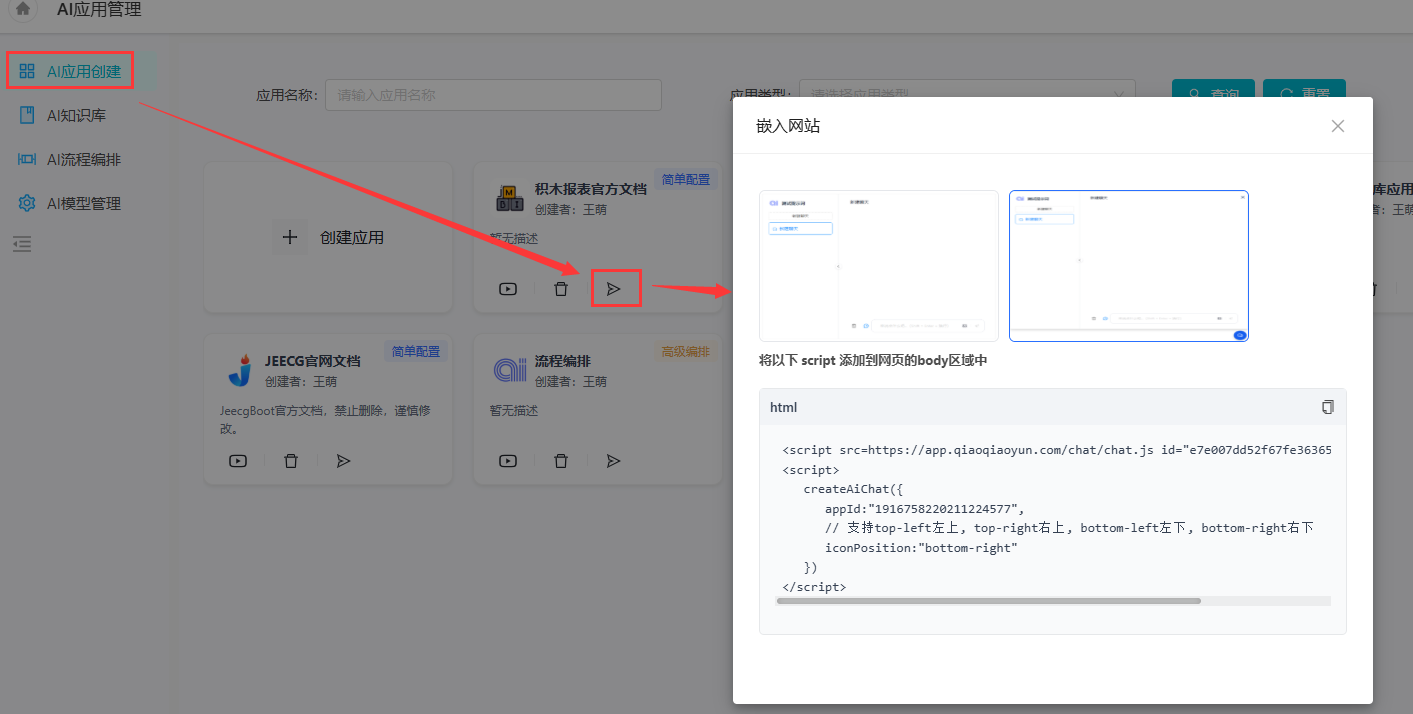This screenshot has width=1413, height=714.
Task: Click the script src line in code
Action: pos(1057,450)
